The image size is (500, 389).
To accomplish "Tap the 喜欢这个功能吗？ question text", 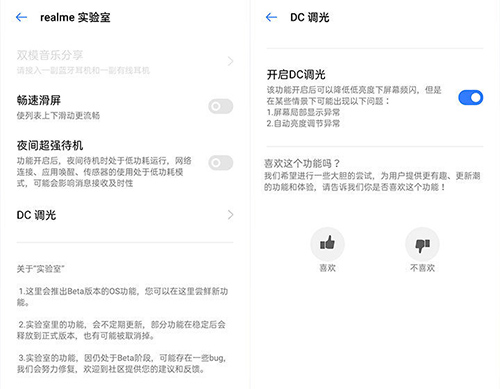I will (x=302, y=163).
